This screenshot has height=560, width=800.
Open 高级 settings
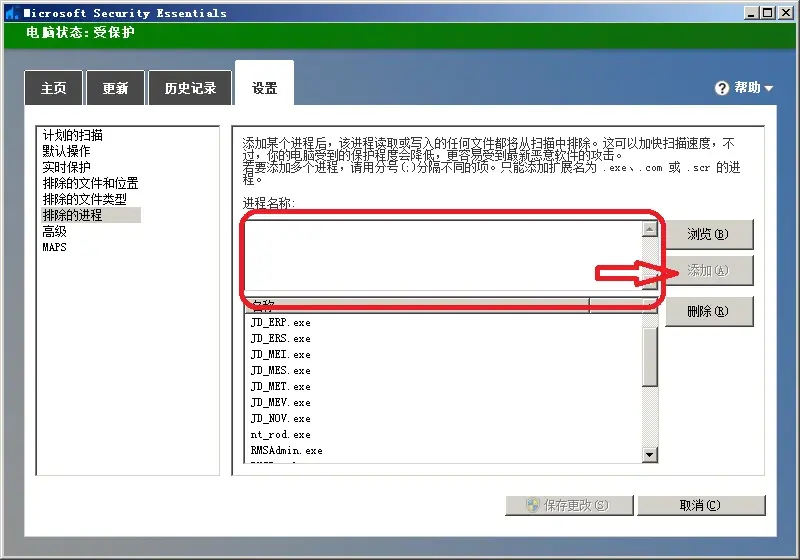(x=55, y=232)
